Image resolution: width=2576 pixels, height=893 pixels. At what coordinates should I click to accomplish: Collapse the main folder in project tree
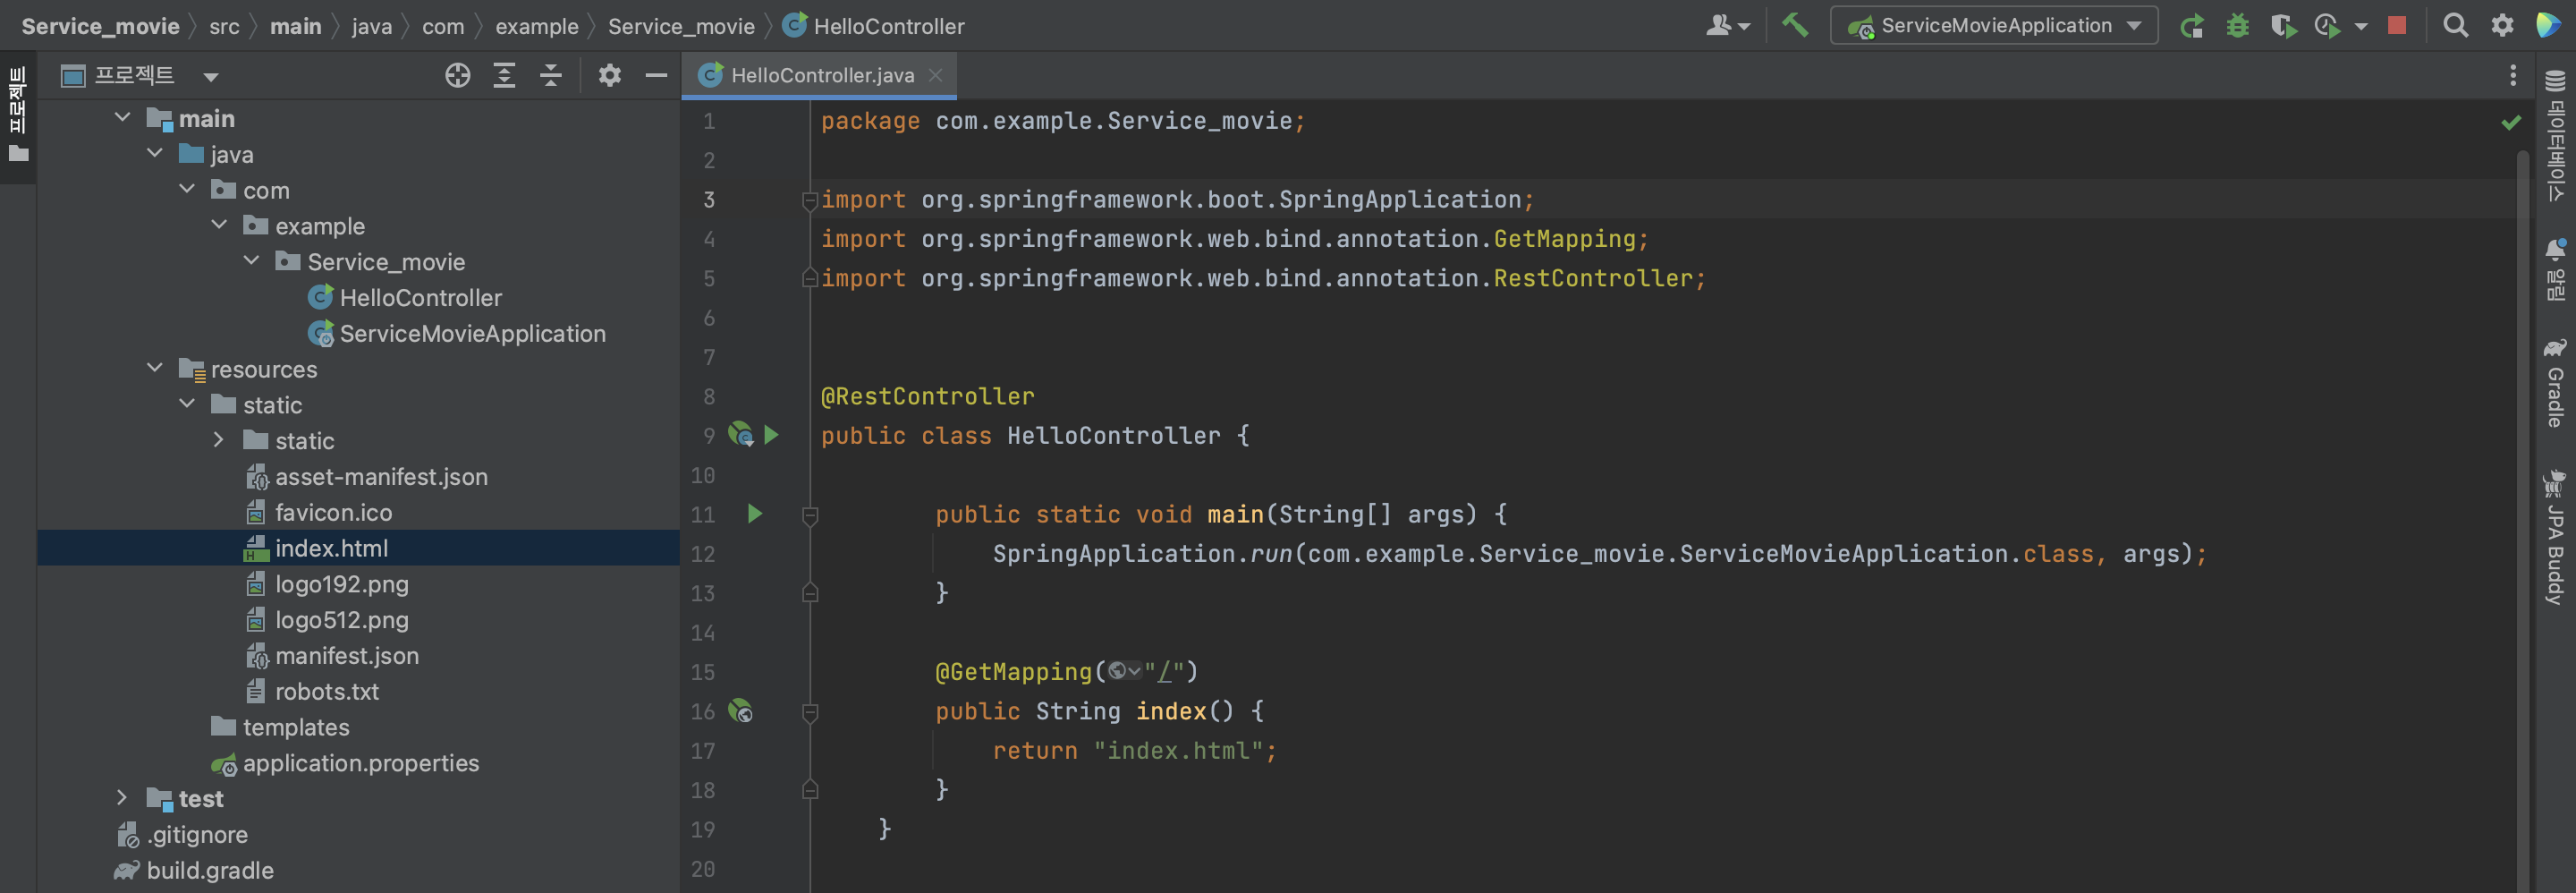pyautogui.click(x=122, y=117)
